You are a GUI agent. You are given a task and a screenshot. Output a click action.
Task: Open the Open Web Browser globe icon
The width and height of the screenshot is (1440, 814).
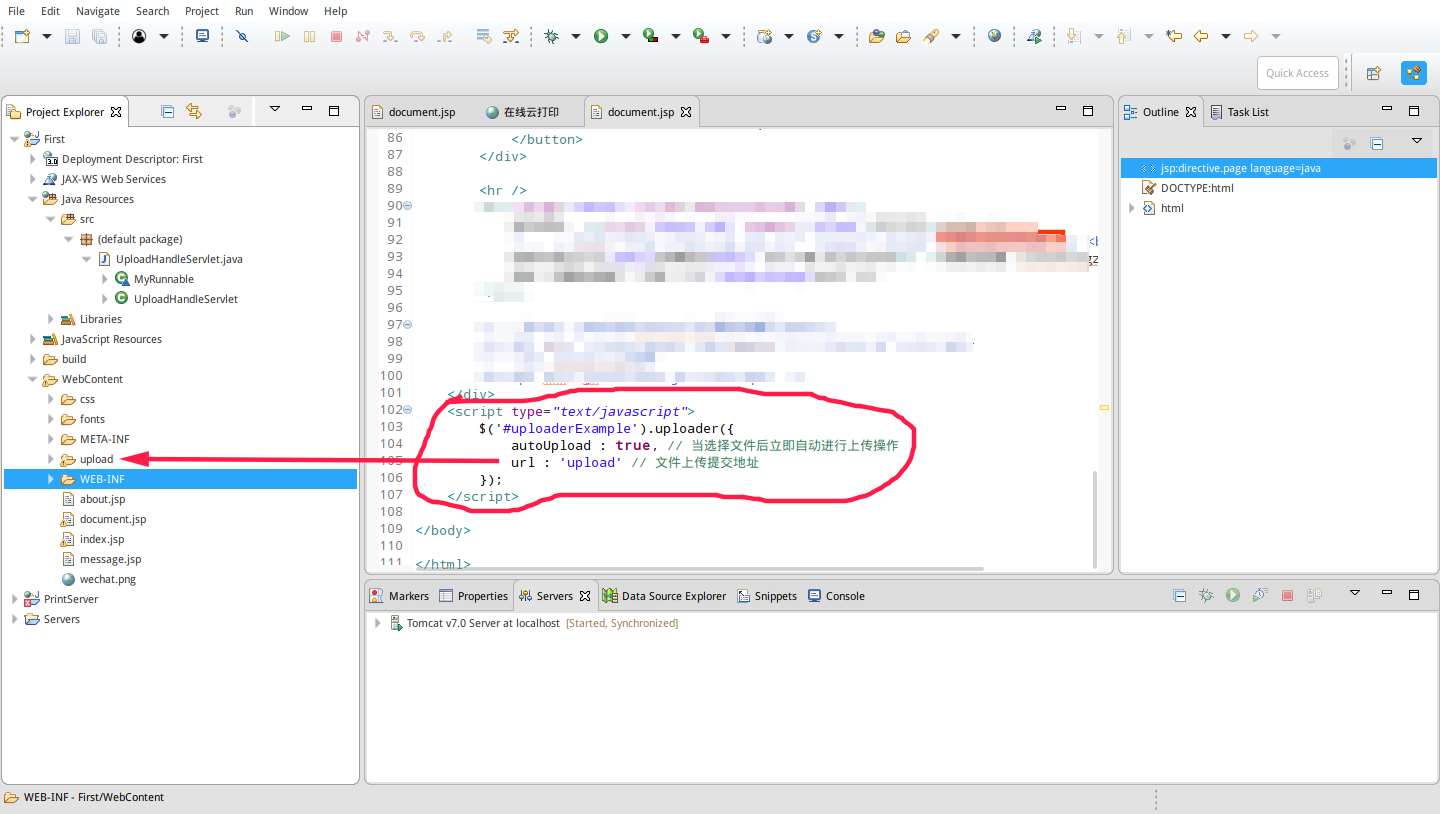coord(994,36)
